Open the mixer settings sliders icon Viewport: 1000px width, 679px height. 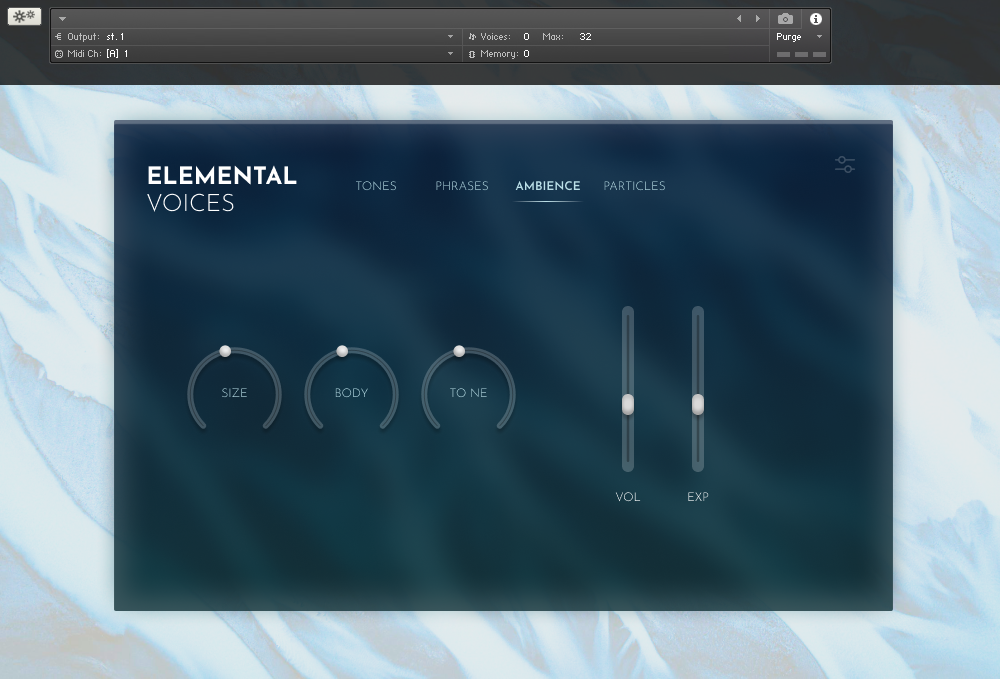coord(845,164)
